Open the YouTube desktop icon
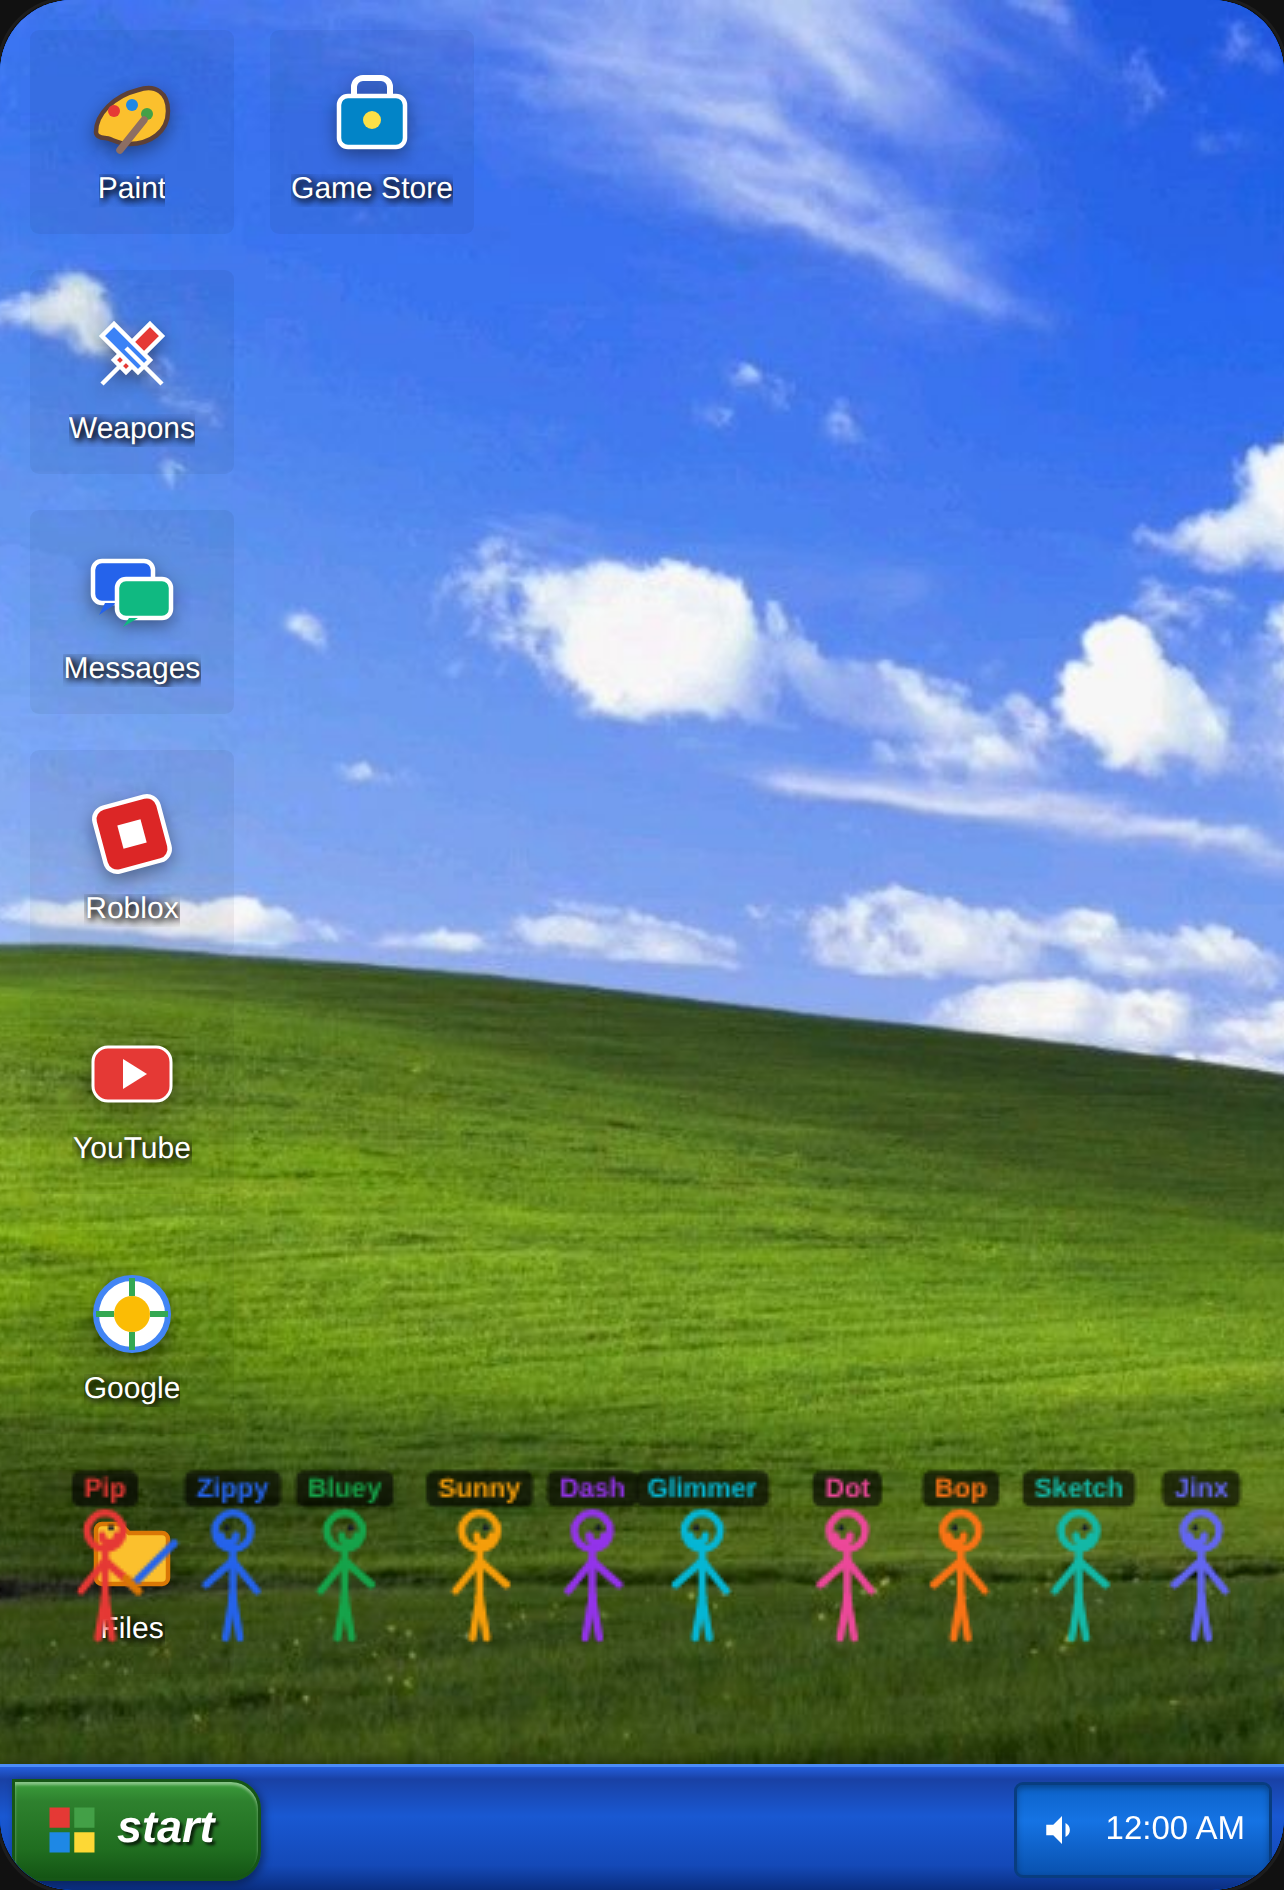1284x1890 pixels. 132,1092
